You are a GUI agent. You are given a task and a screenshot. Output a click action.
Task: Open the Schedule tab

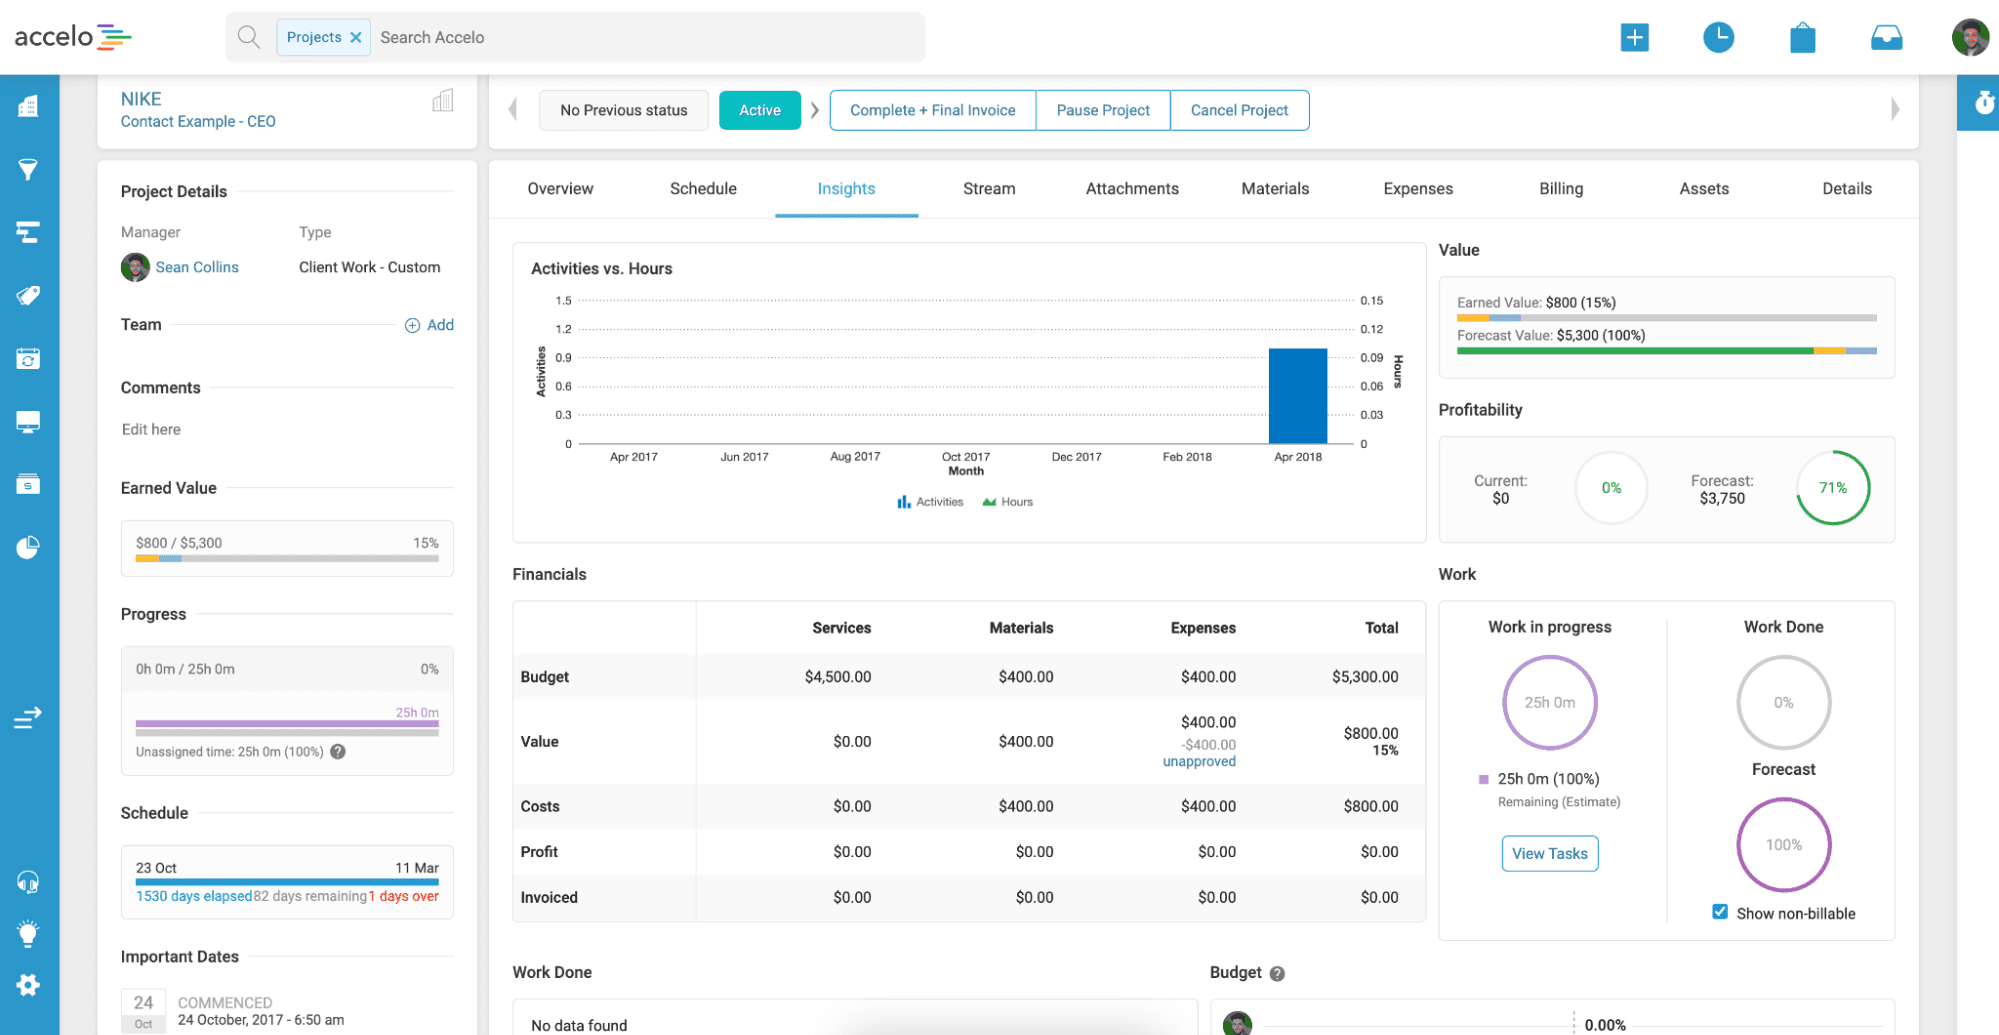[703, 189]
